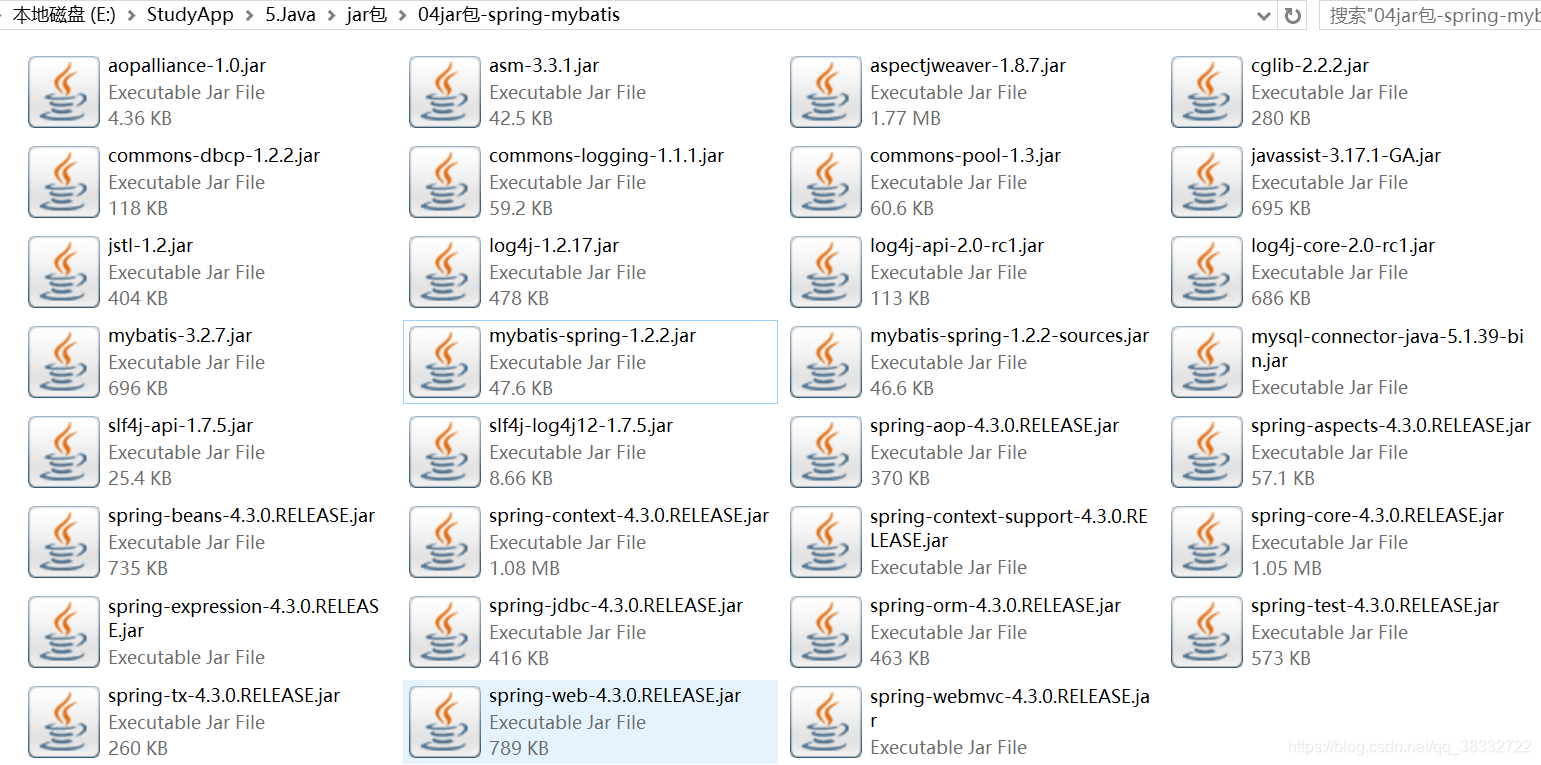Go to 5.Java folder breadcrumb
This screenshot has width=1541, height=765.
(290, 15)
